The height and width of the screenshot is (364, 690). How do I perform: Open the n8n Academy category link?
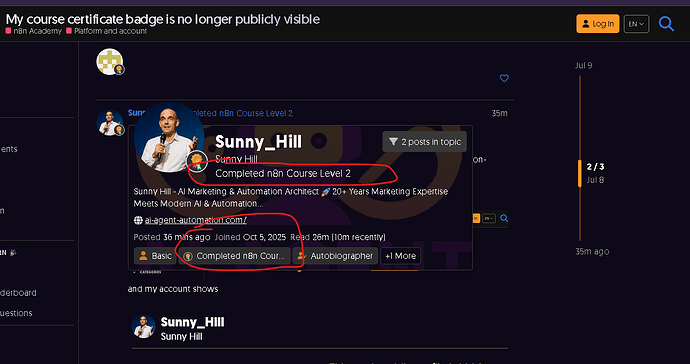point(34,31)
